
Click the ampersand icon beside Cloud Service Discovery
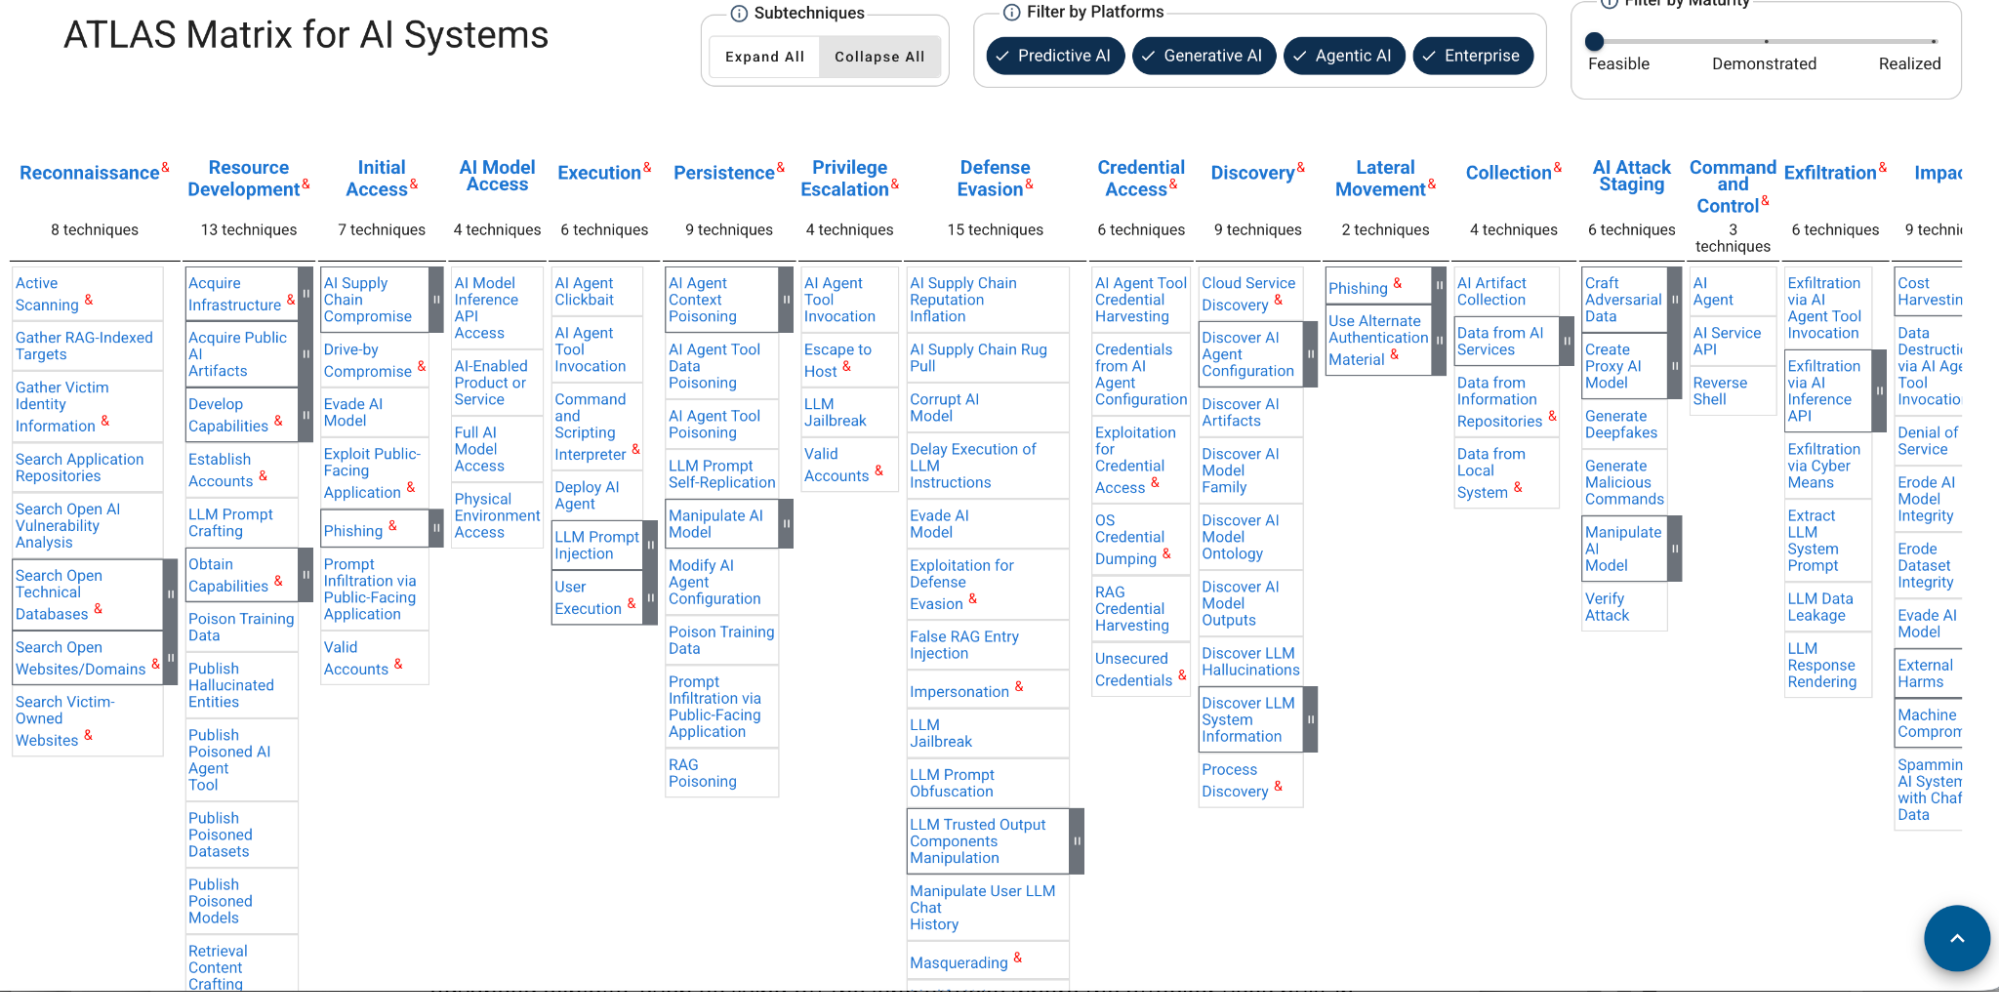pos(1278,299)
